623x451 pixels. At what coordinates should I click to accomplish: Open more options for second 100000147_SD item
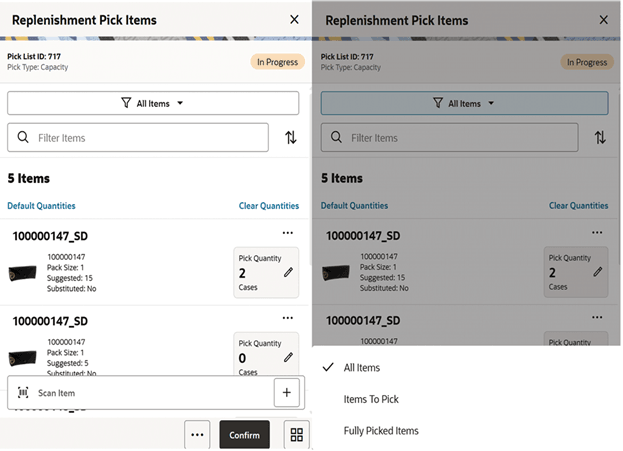pos(288,318)
